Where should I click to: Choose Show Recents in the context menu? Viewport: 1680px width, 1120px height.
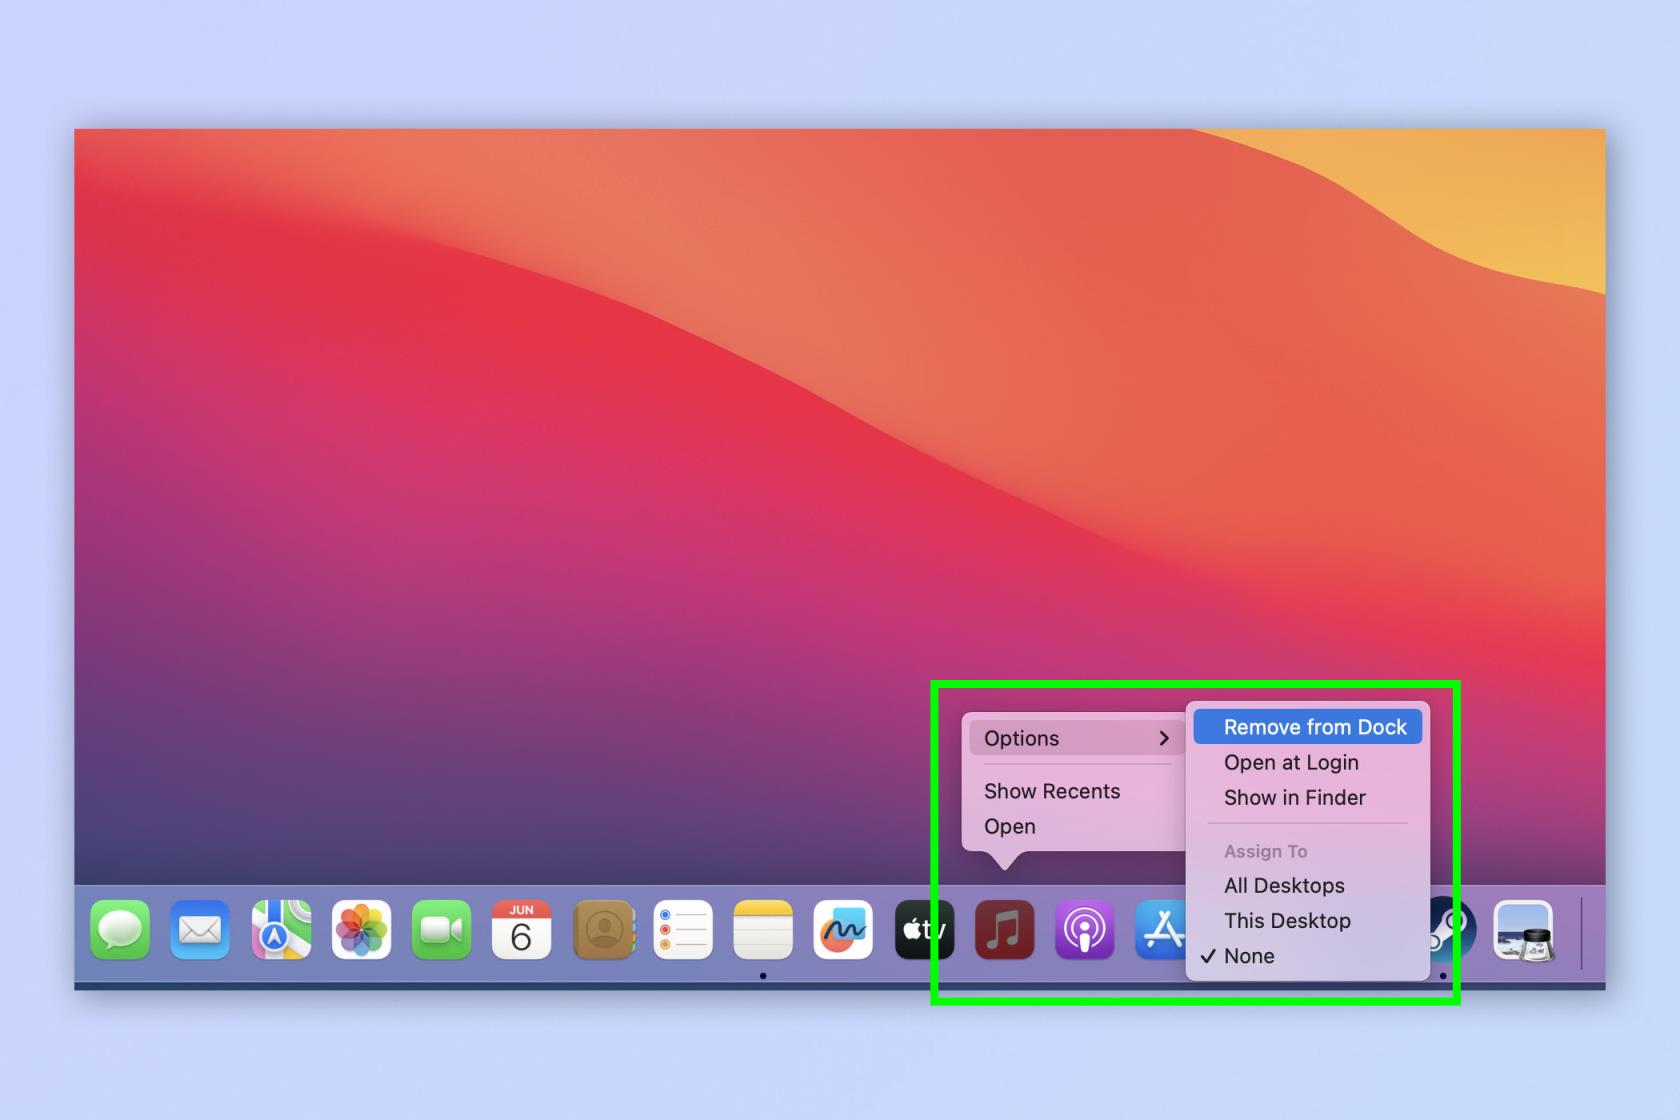click(1052, 791)
